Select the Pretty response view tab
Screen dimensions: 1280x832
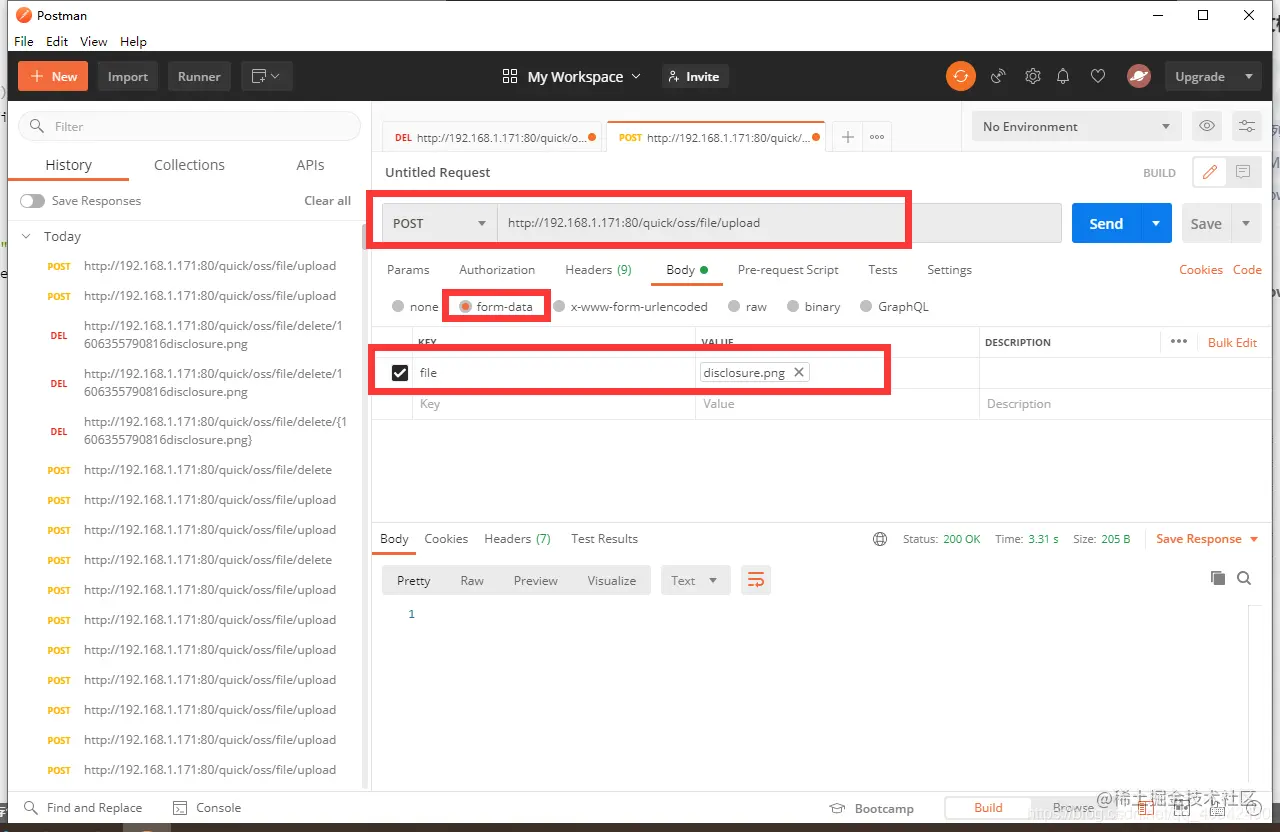[x=413, y=580]
